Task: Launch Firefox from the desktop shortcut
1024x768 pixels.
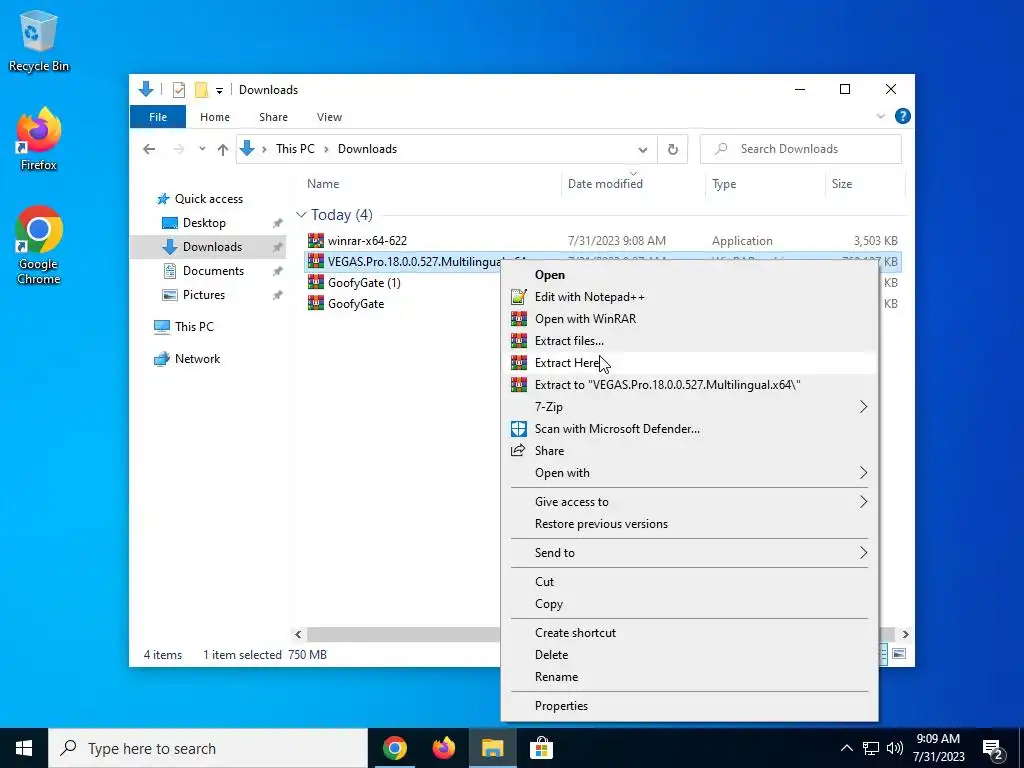Action: (x=38, y=139)
